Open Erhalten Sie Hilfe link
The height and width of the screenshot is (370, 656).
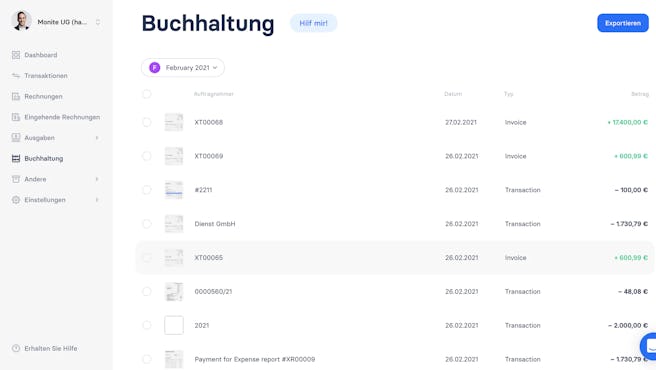pos(51,348)
